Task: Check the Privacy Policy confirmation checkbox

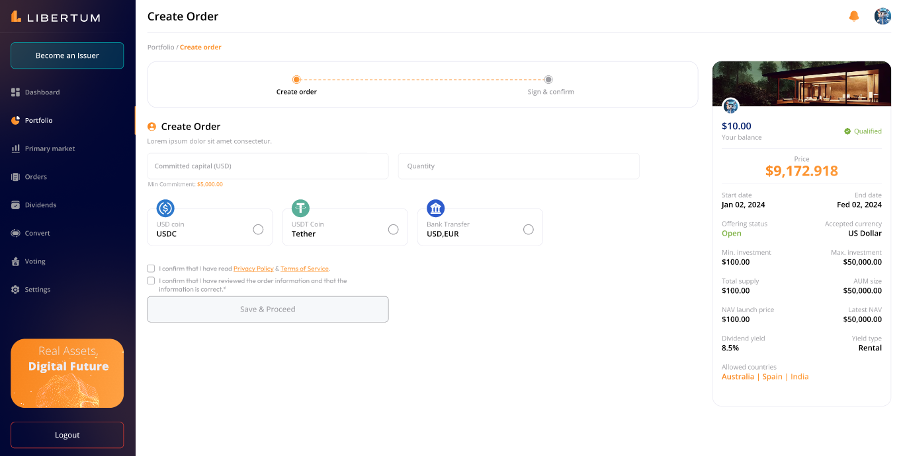Action: [151, 268]
